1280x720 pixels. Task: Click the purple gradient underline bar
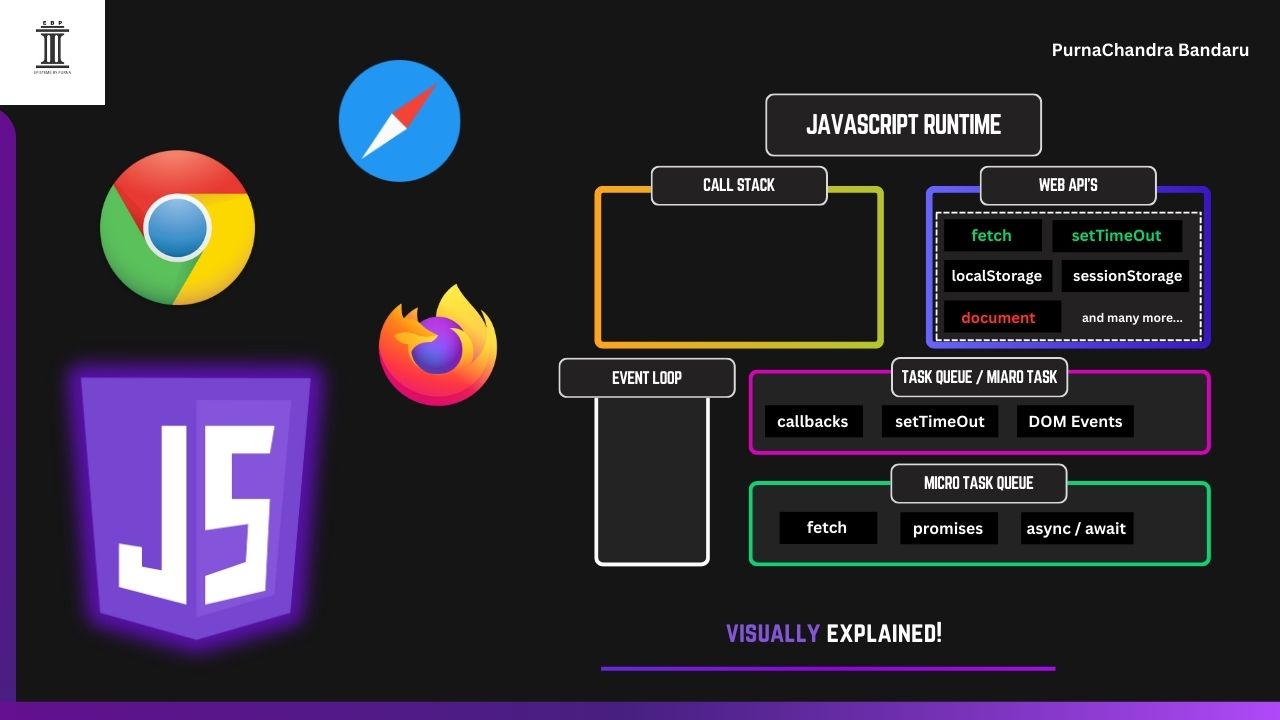pos(828,667)
